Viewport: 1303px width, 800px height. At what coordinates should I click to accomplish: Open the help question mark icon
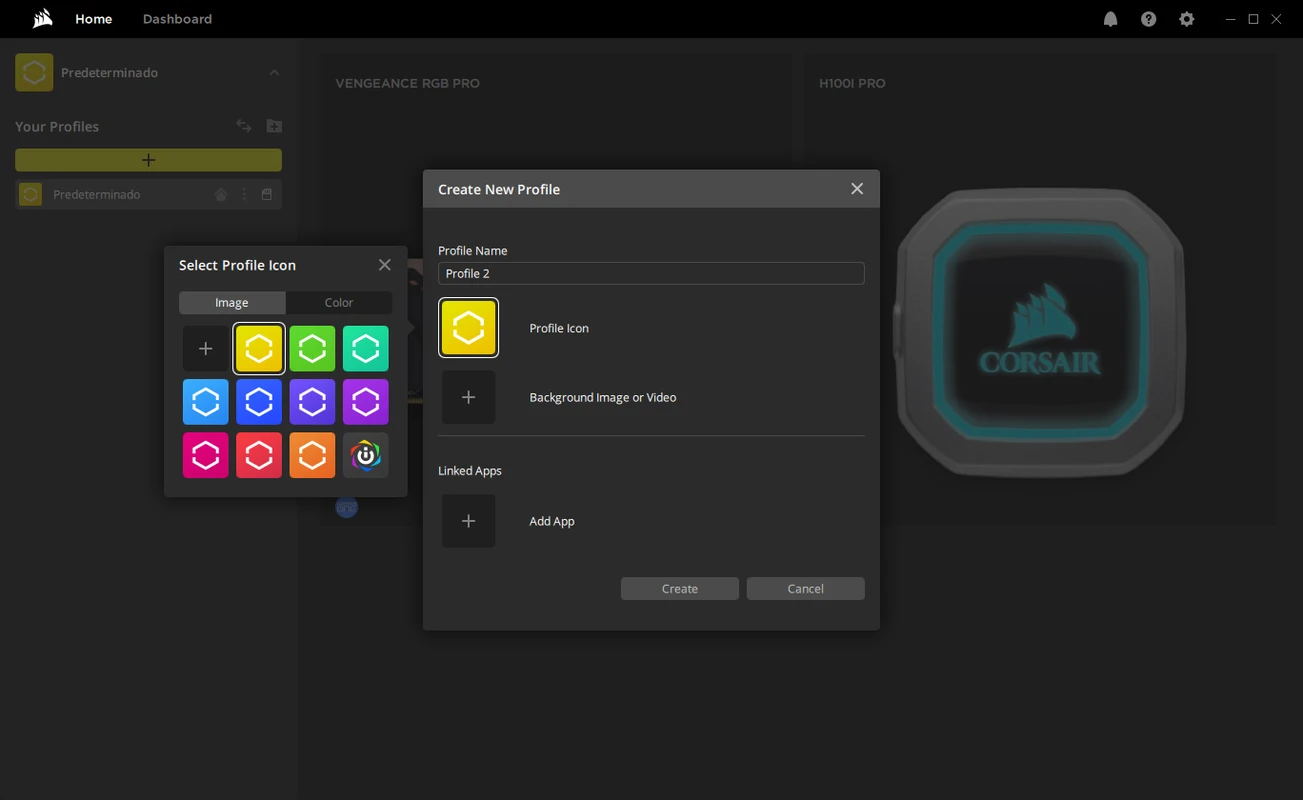1148,18
